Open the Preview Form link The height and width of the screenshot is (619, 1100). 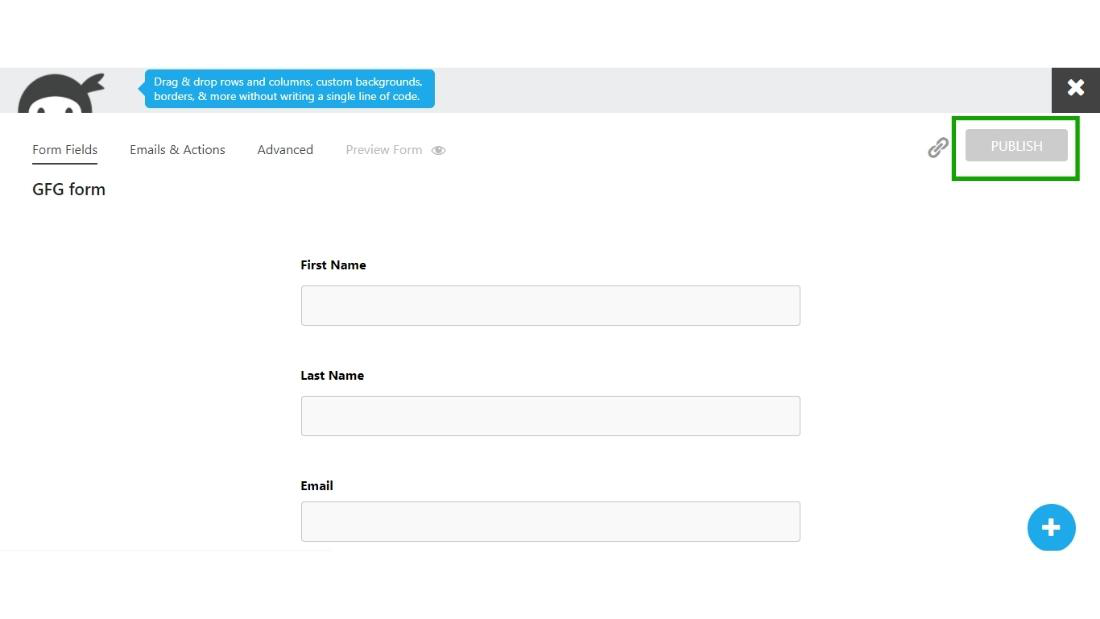tap(384, 150)
